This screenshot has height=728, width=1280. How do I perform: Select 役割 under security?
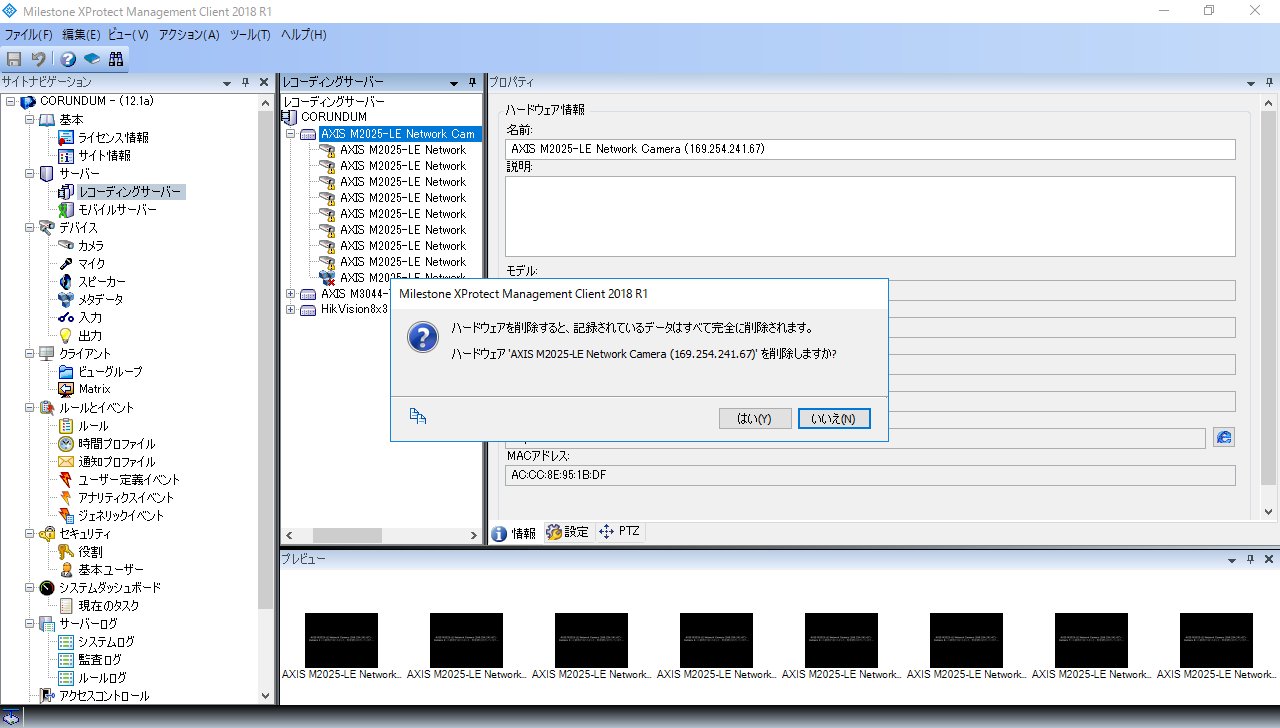pos(90,552)
